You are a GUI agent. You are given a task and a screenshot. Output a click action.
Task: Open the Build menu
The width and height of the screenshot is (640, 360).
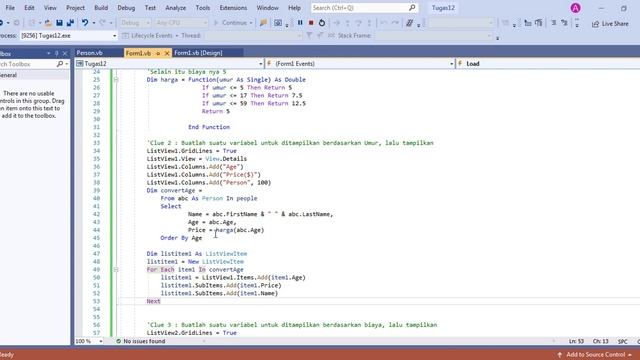tap(101, 8)
